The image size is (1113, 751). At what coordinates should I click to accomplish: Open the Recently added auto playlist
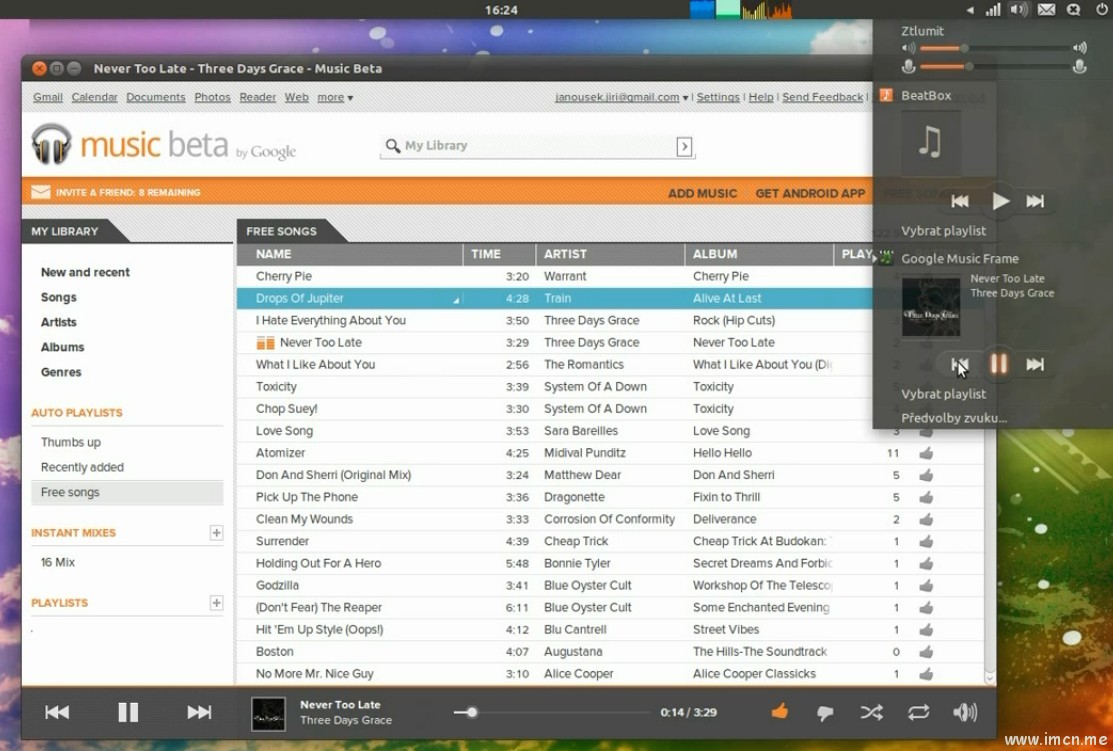pyautogui.click(x=82, y=467)
